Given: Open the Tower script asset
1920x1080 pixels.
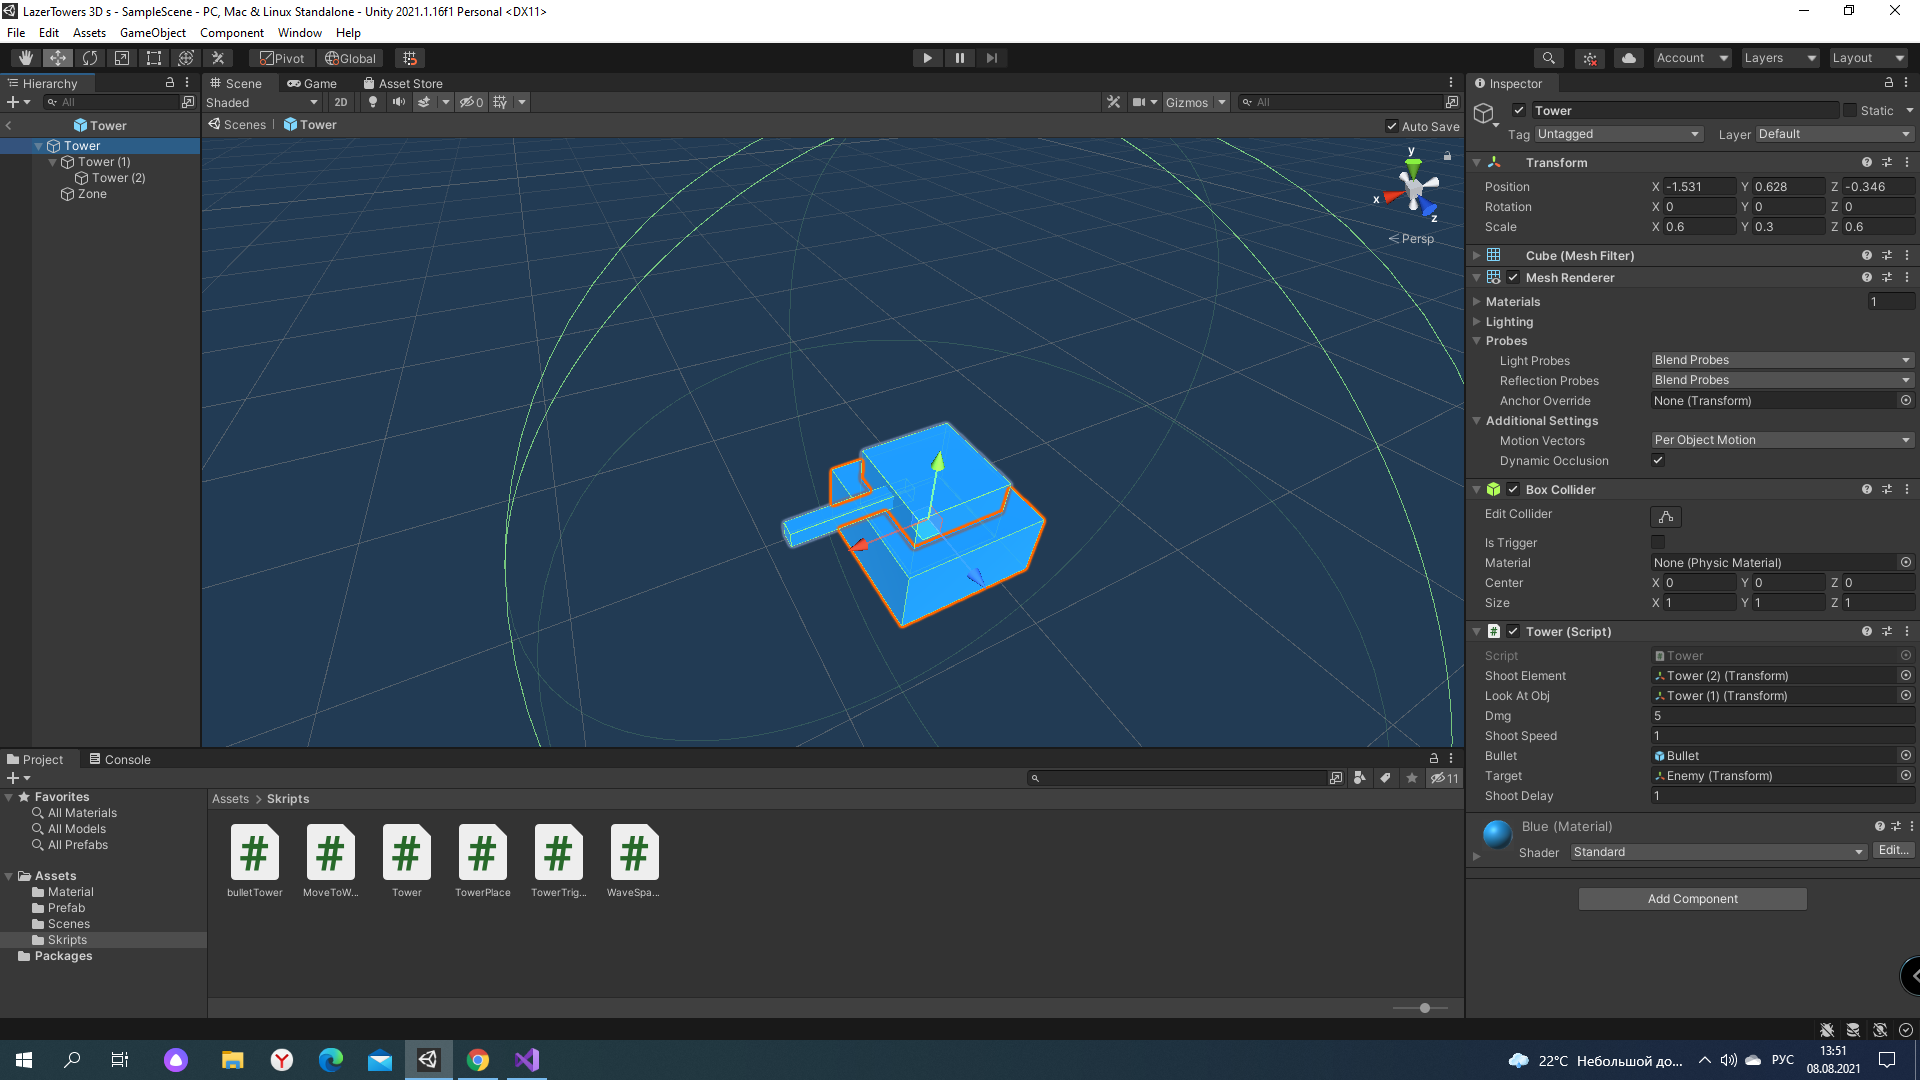Looking at the screenshot, I should 407,860.
